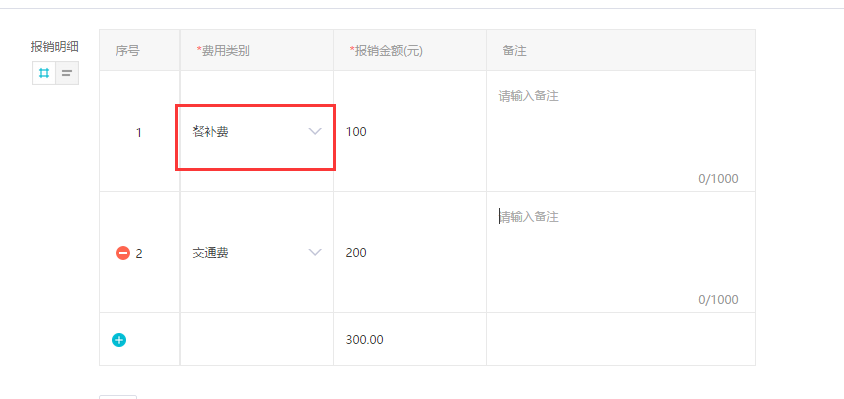Click the first row's 0/1000 character counter
The height and width of the screenshot is (399, 844).
click(718, 179)
